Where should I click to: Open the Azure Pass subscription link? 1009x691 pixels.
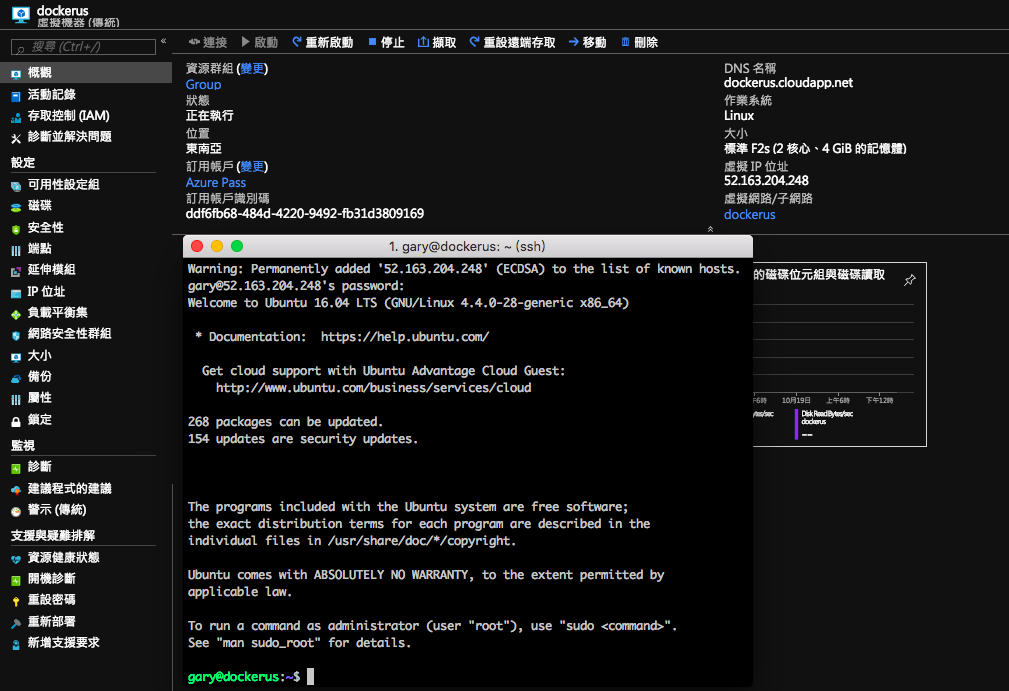(216, 183)
